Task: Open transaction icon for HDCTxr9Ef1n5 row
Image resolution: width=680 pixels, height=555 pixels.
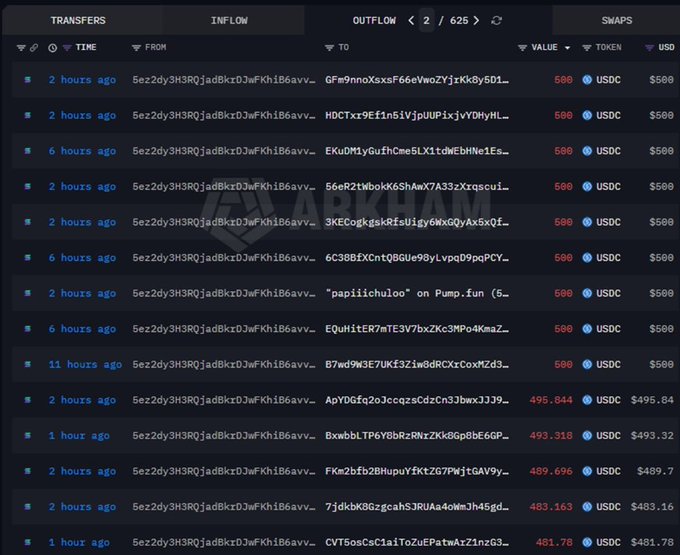Action: coord(27,115)
